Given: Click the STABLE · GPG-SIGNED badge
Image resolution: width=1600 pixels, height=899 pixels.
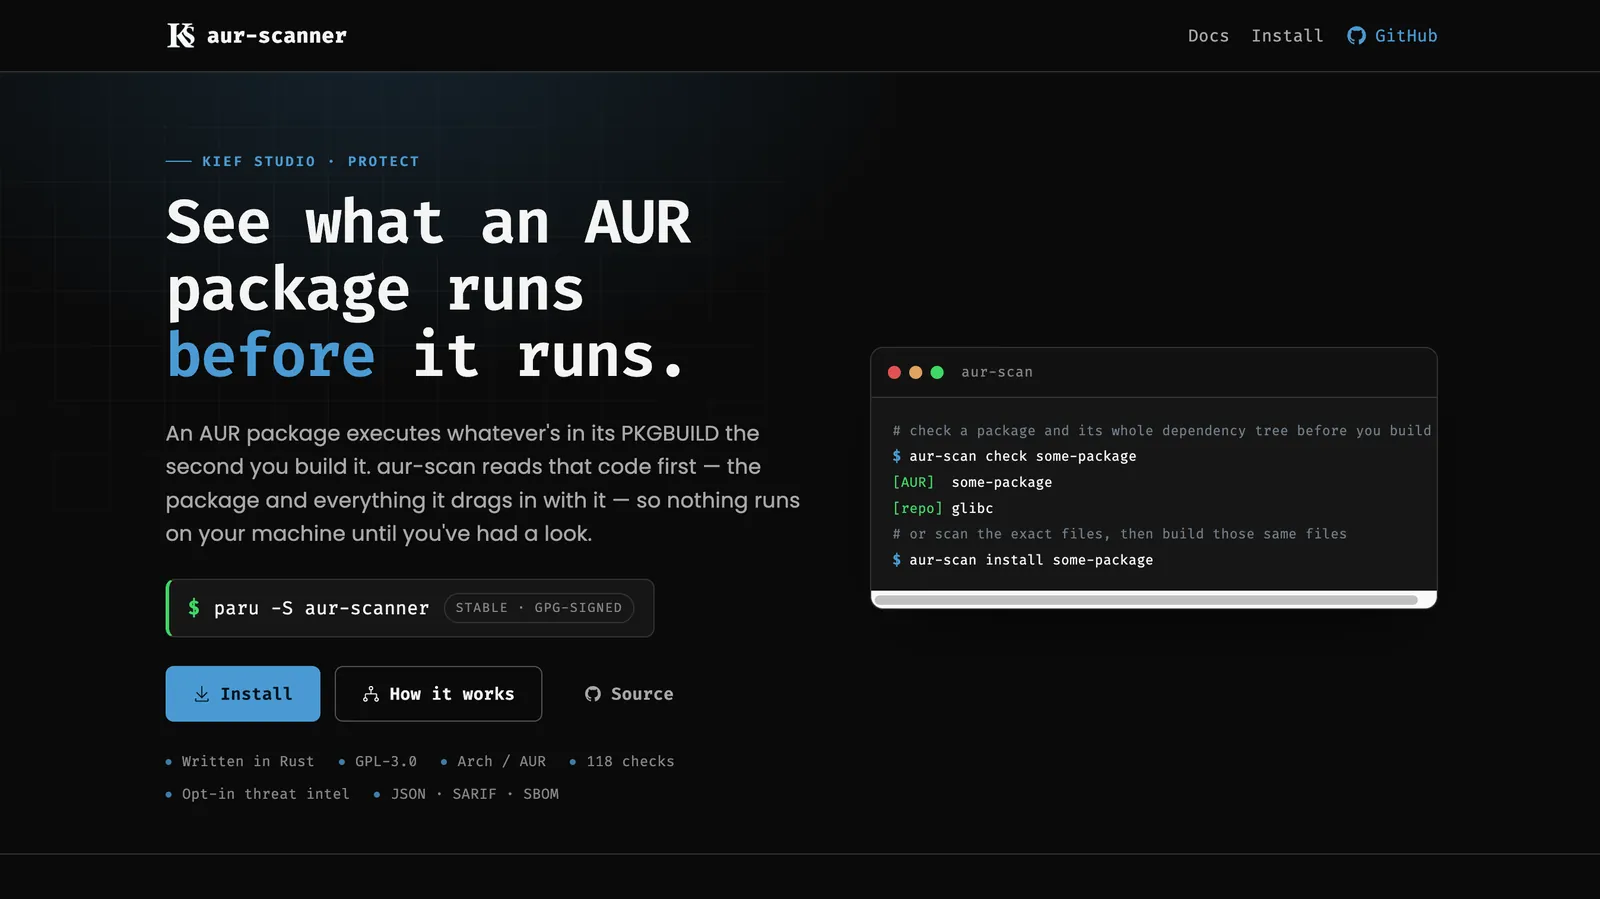Looking at the screenshot, I should click(x=539, y=608).
